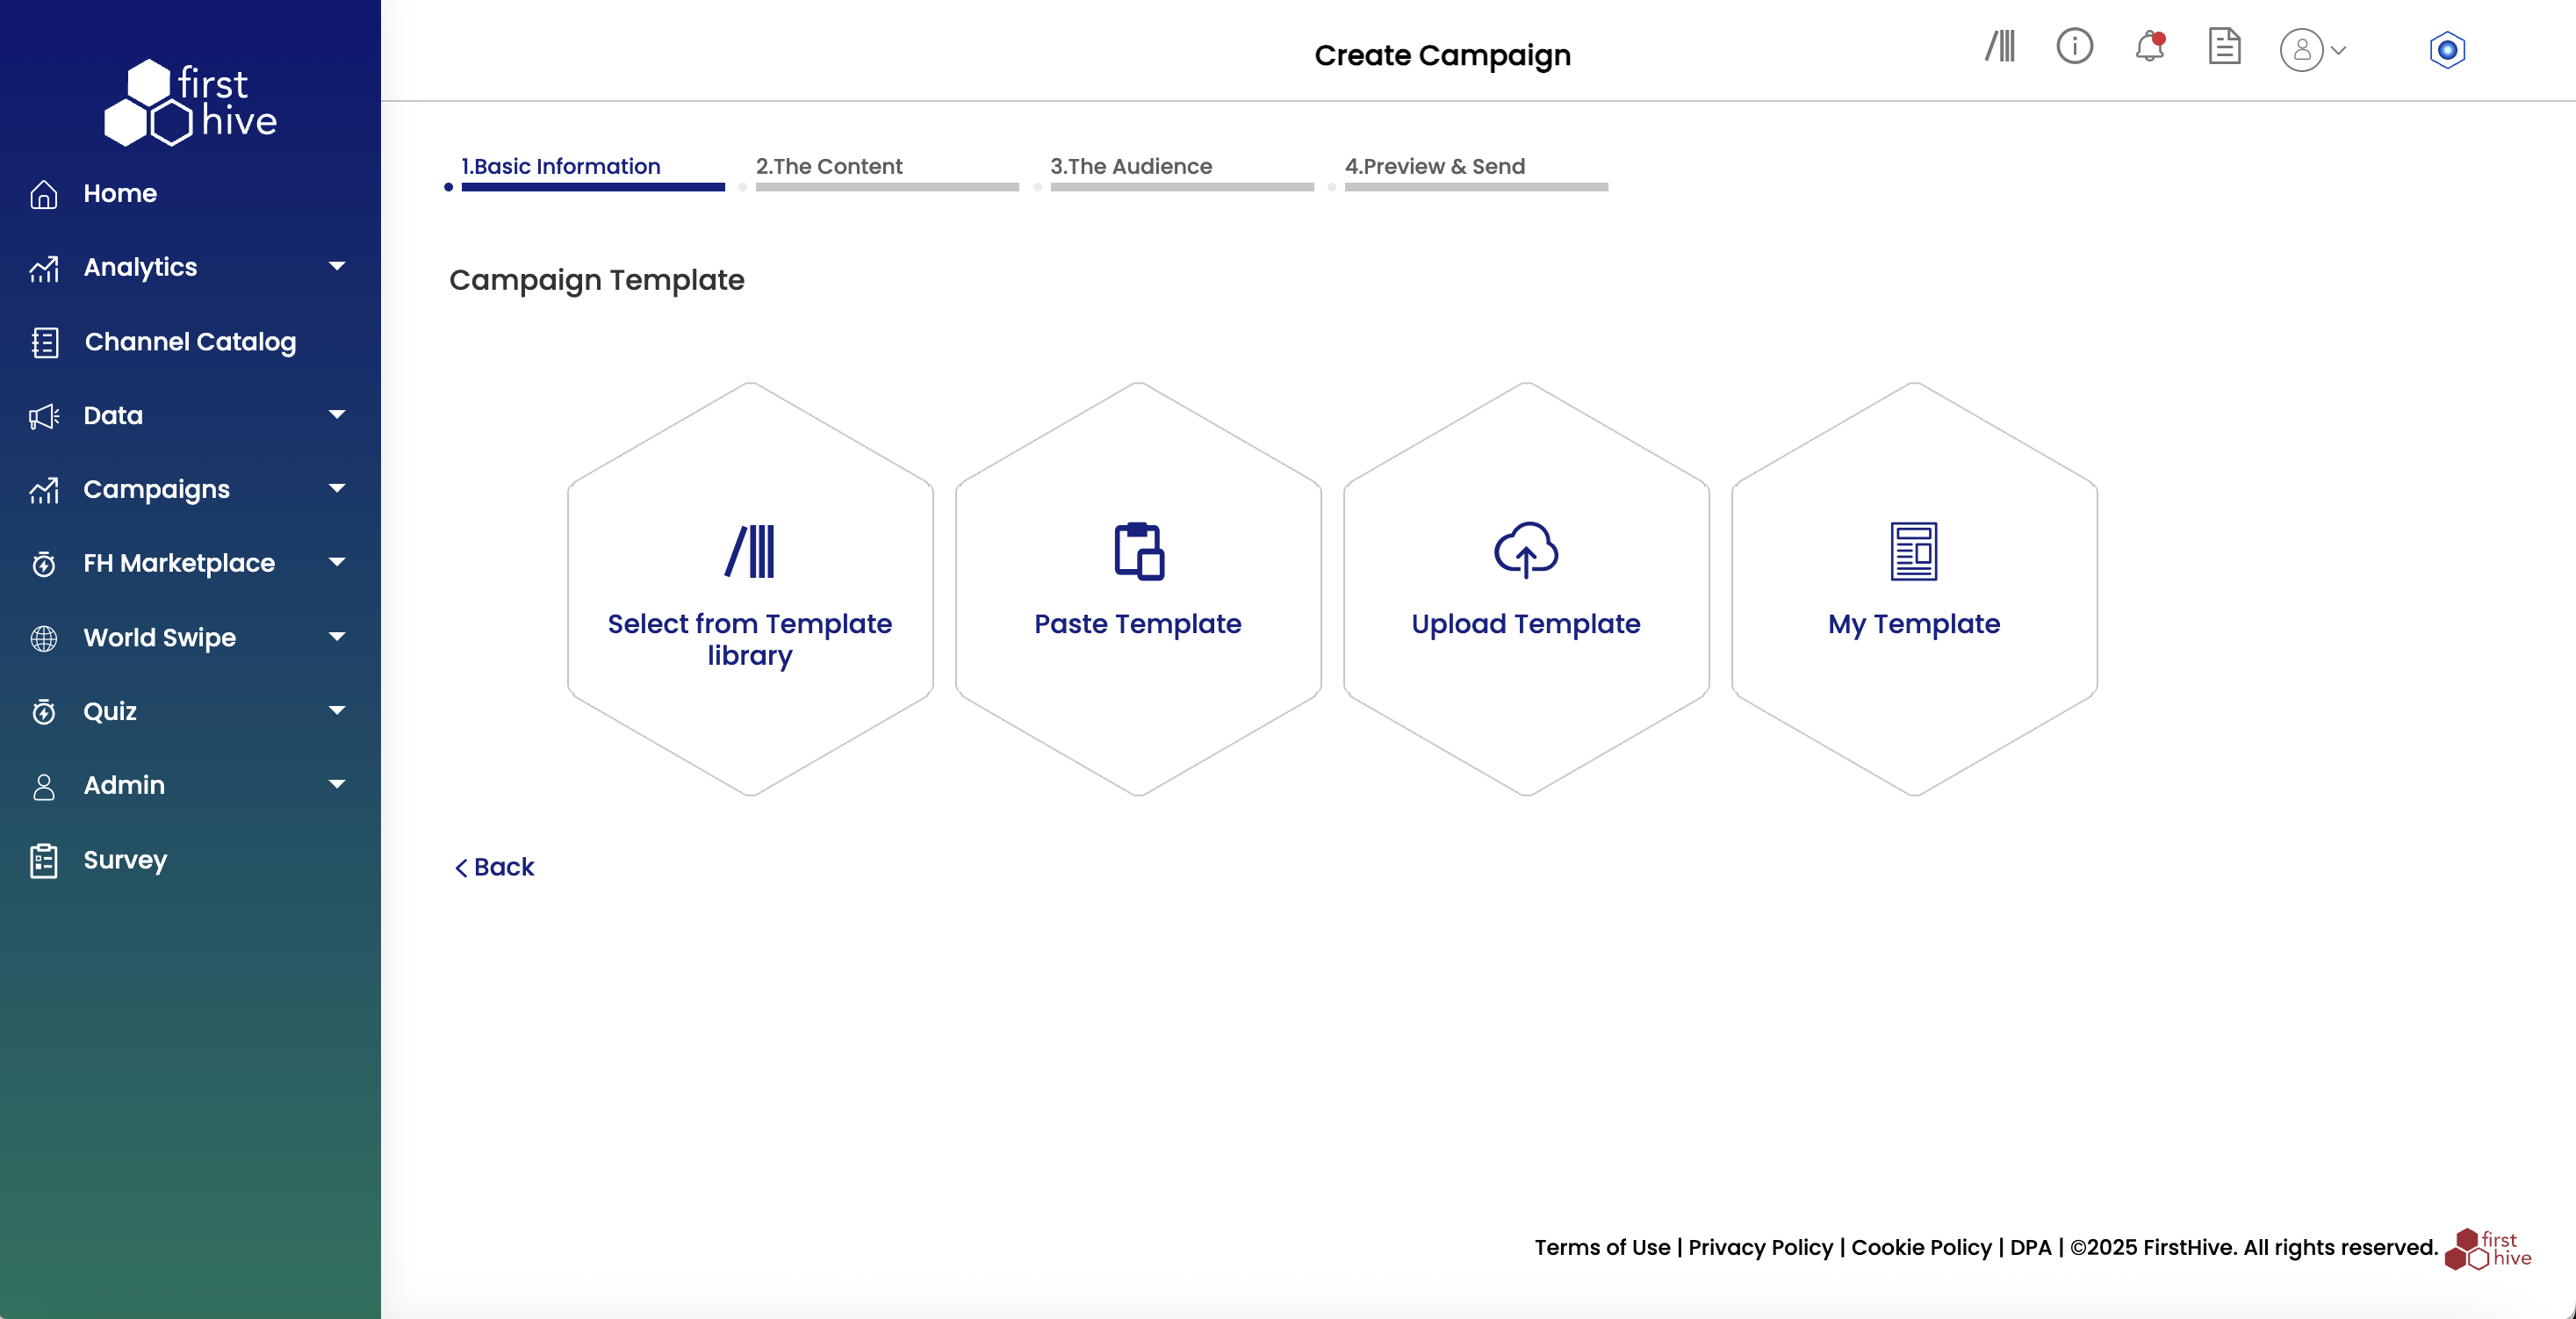Click the Upload Template cloud icon
2576x1319 pixels.
pyautogui.click(x=1525, y=550)
